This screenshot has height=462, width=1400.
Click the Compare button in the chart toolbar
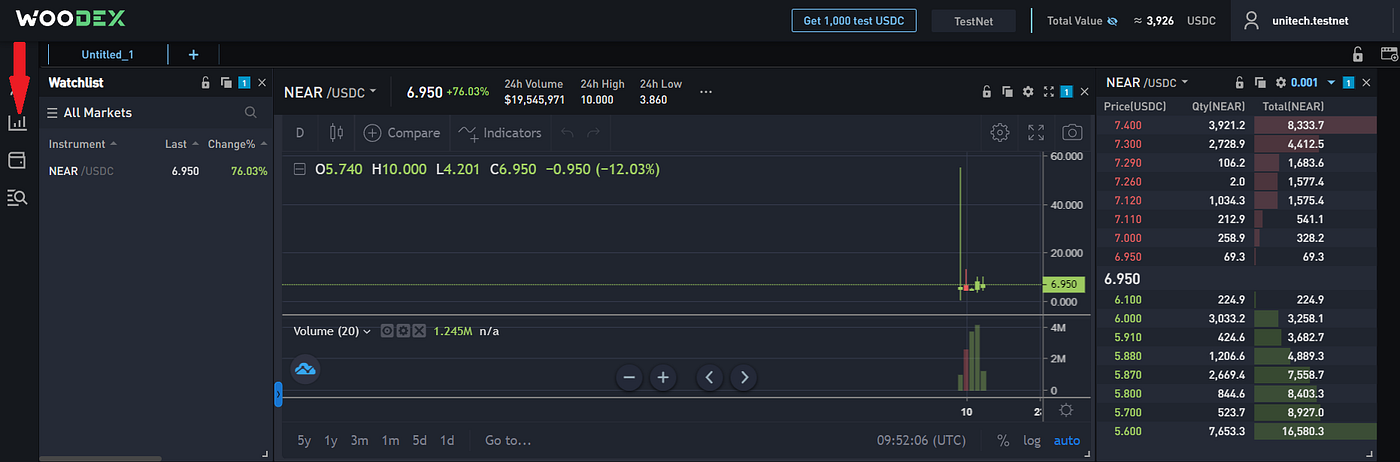[x=401, y=132]
